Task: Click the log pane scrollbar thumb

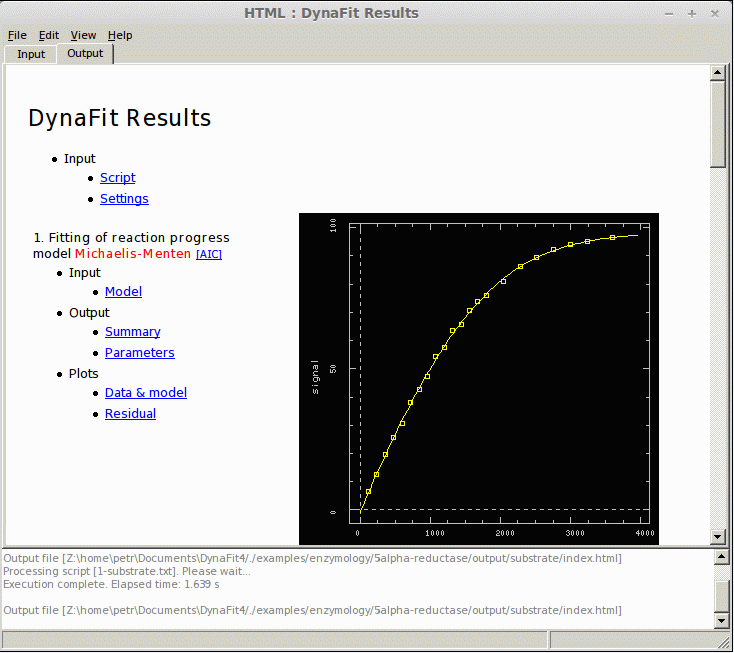Action: (721, 595)
